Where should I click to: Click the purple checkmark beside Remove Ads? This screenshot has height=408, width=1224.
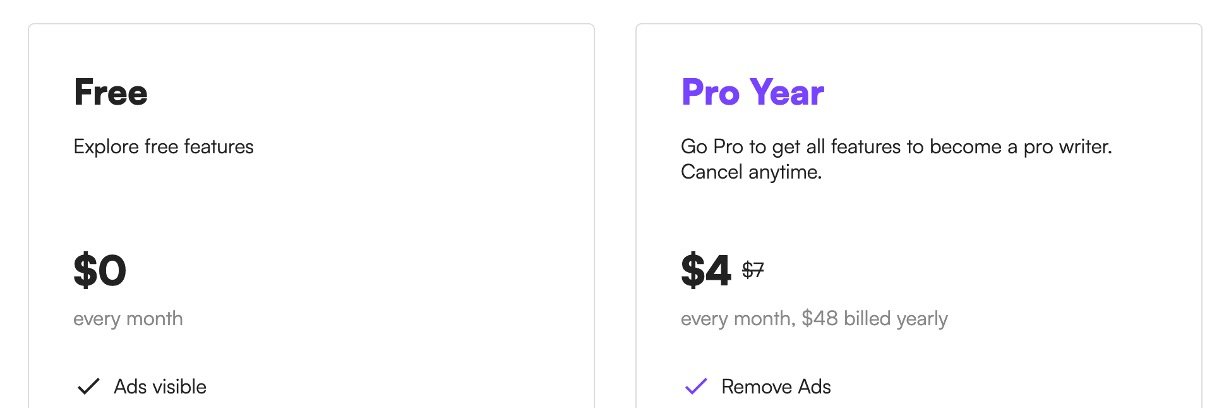click(695, 387)
